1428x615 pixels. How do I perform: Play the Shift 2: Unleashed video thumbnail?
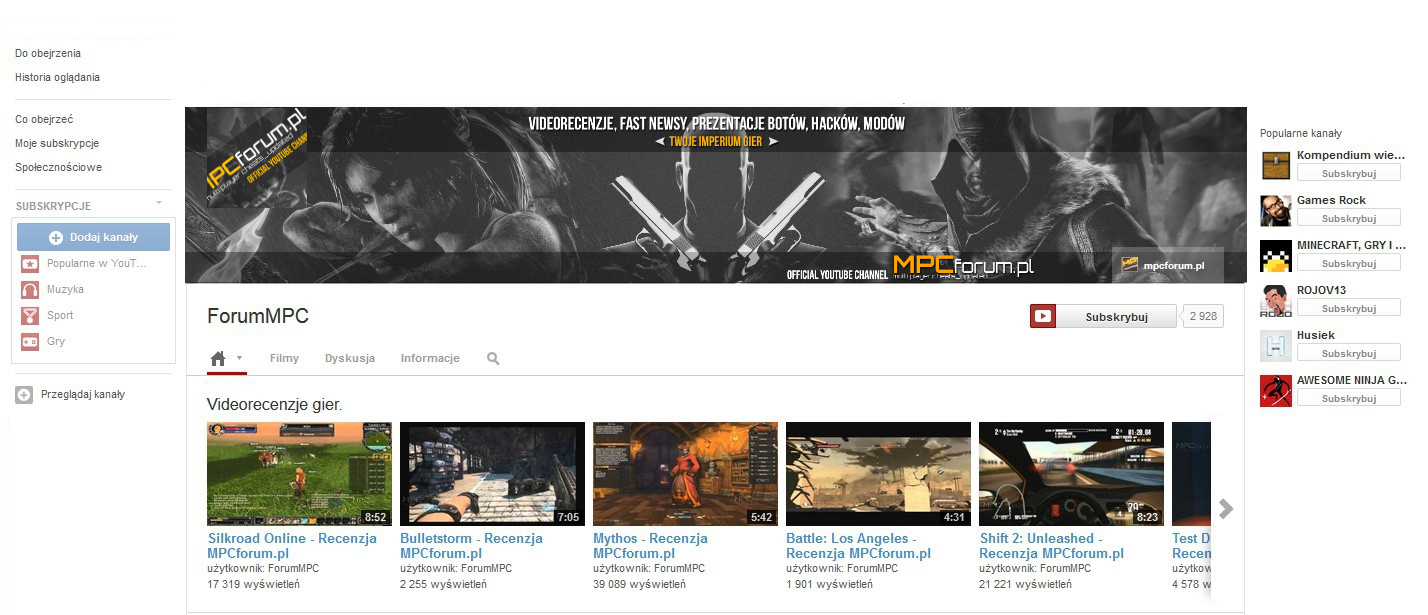(x=1071, y=474)
